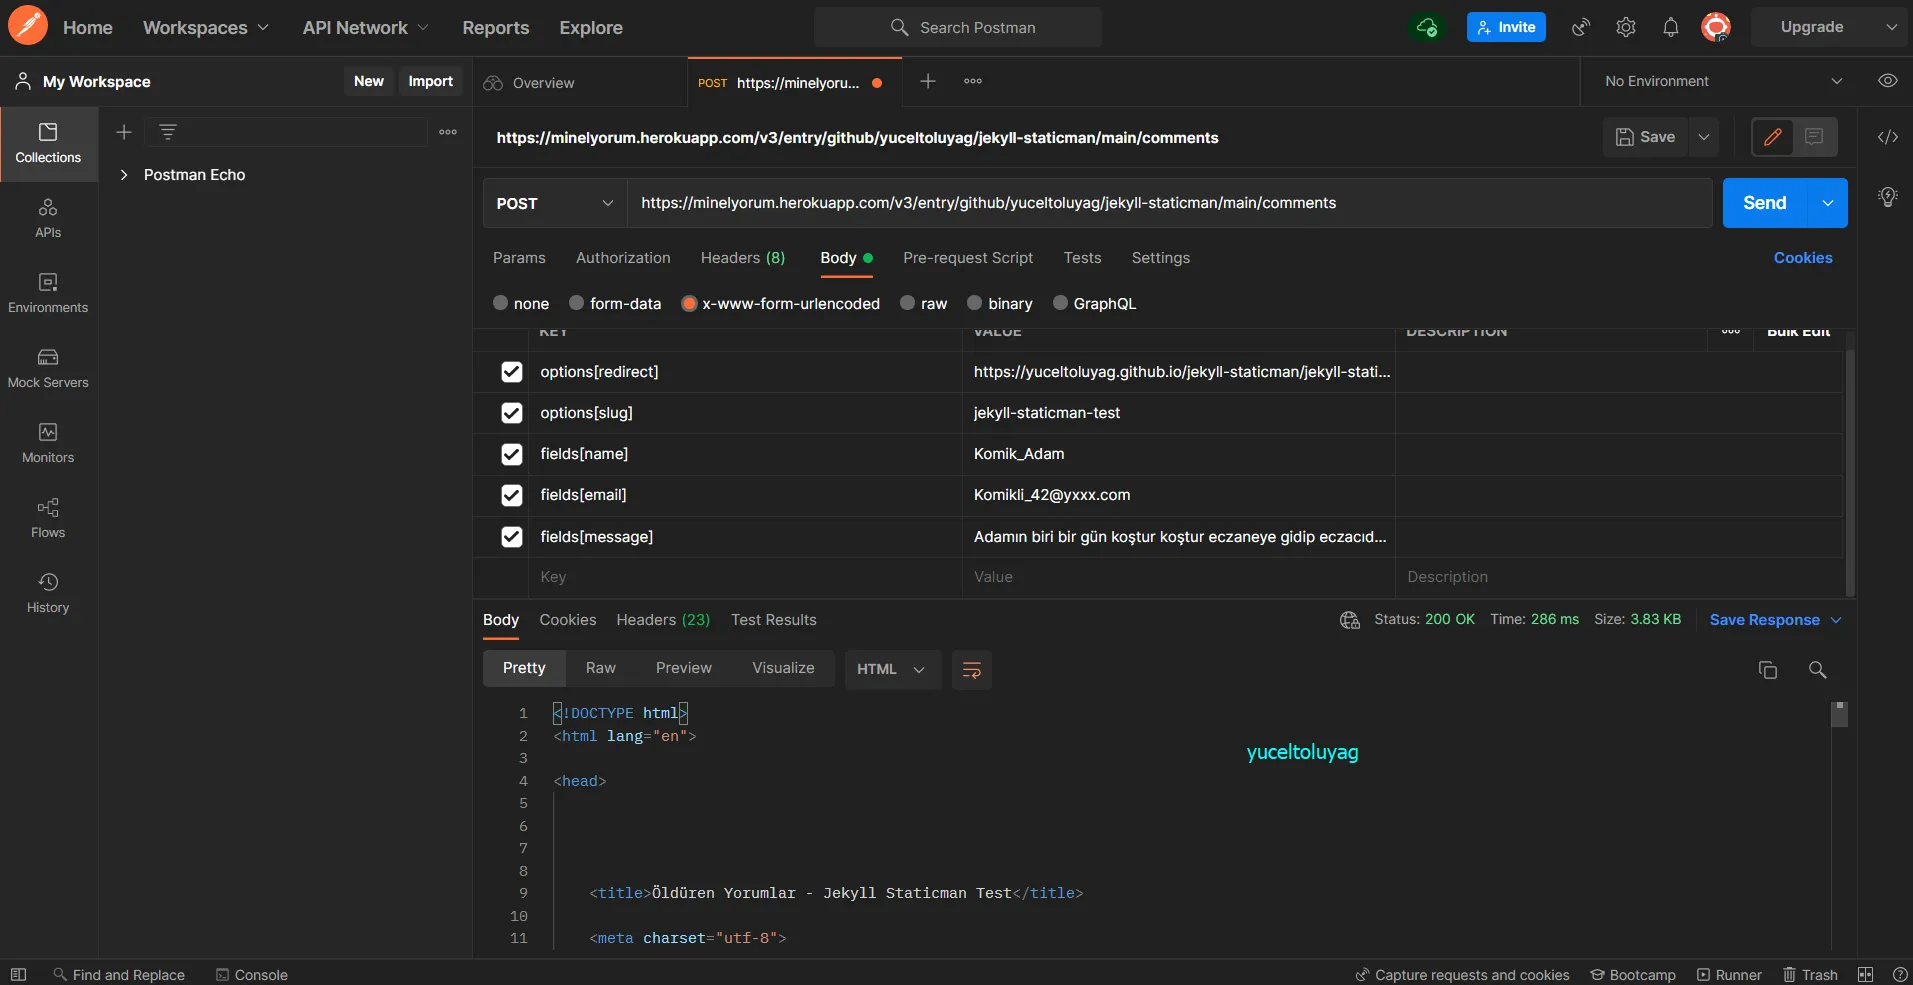Click the blue Send button

click(x=1765, y=203)
